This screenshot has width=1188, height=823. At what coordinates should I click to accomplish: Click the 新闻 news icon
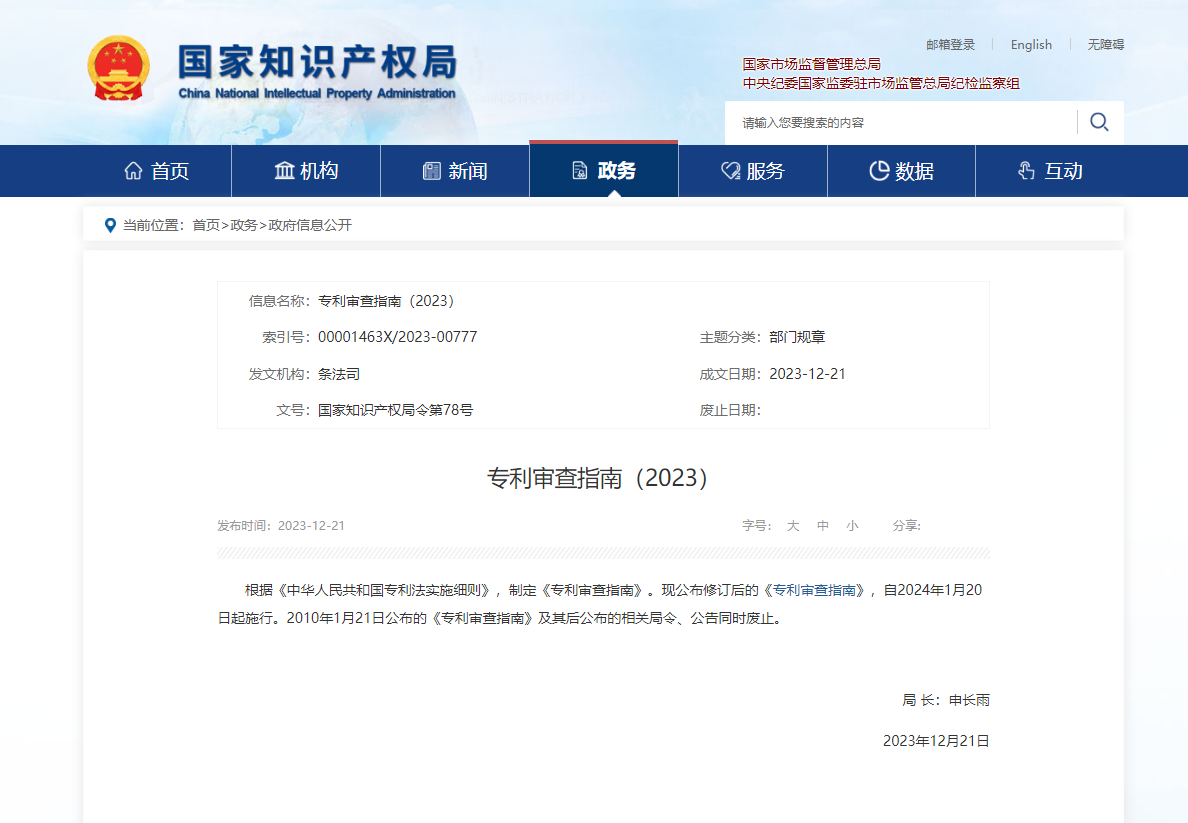click(433, 170)
